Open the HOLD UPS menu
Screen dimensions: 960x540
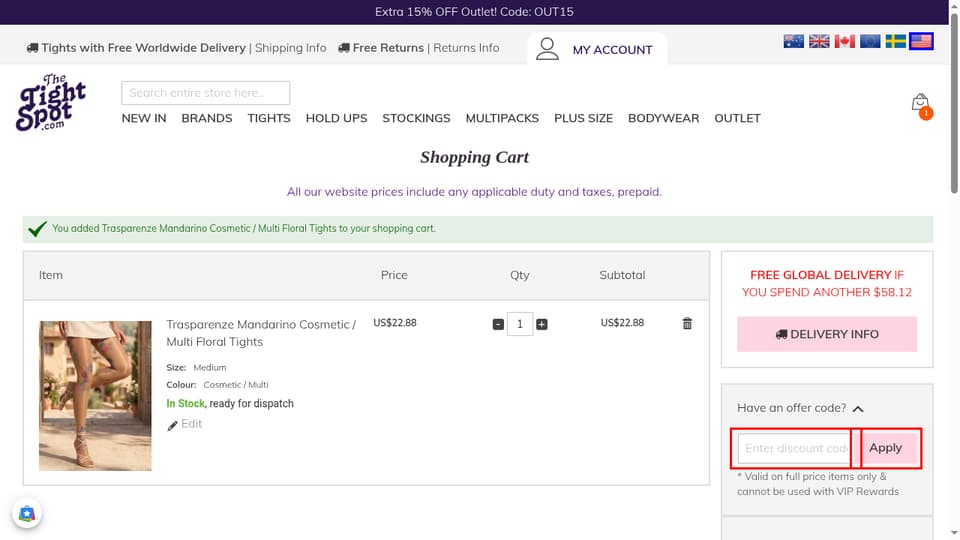pyautogui.click(x=337, y=118)
